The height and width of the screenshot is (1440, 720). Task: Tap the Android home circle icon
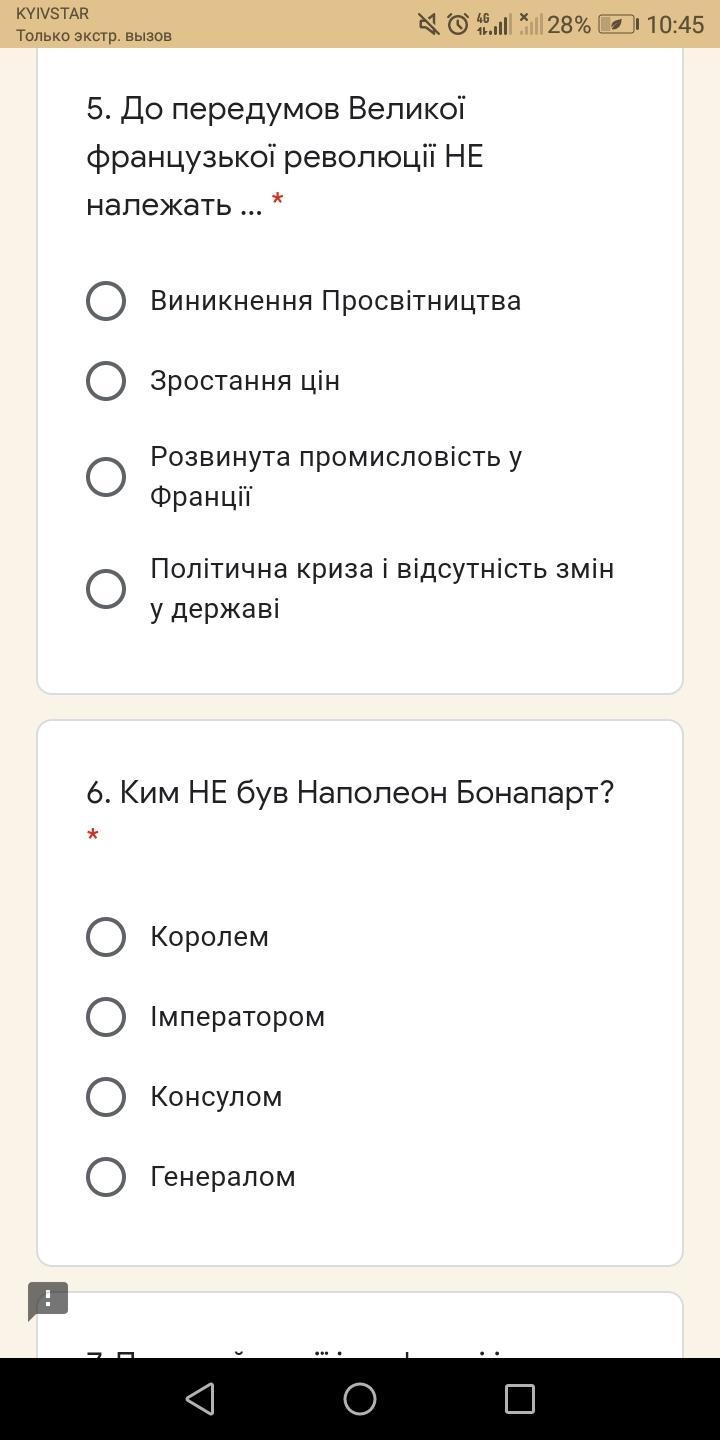[x=360, y=1398]
